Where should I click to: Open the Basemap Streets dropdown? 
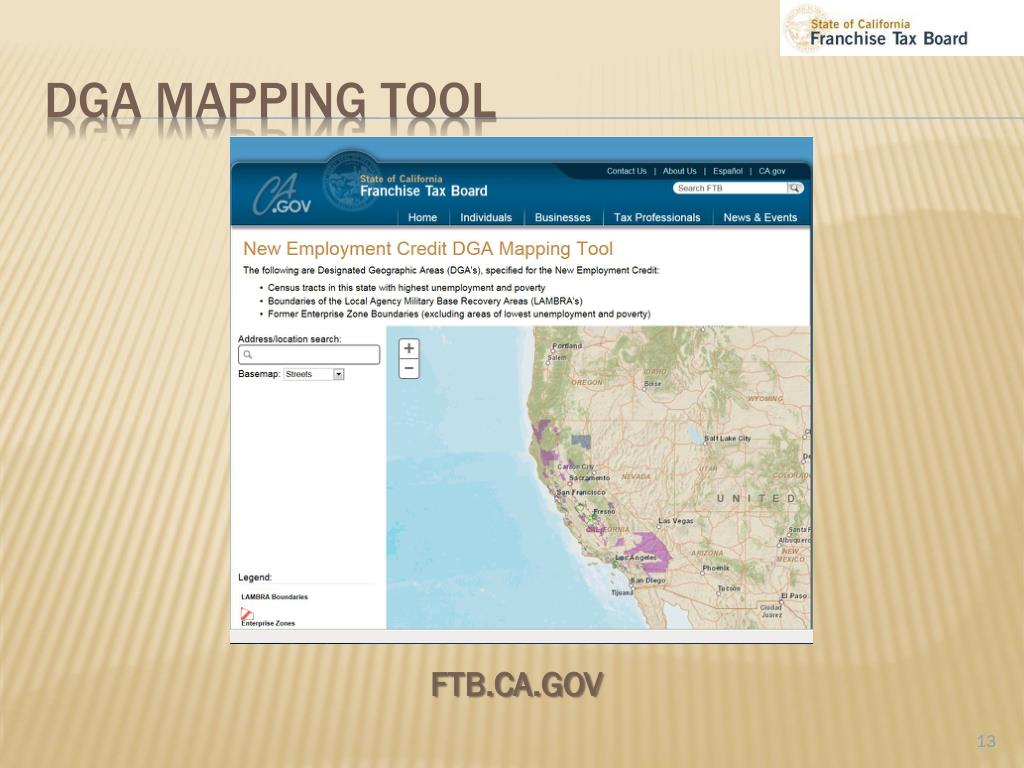tap(313, 374)
